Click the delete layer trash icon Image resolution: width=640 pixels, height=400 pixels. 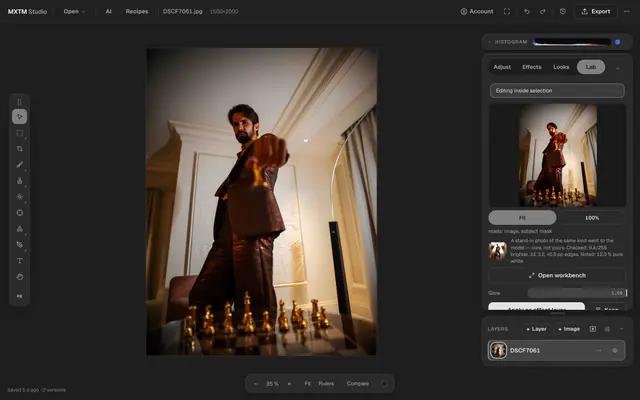(607, 329)
